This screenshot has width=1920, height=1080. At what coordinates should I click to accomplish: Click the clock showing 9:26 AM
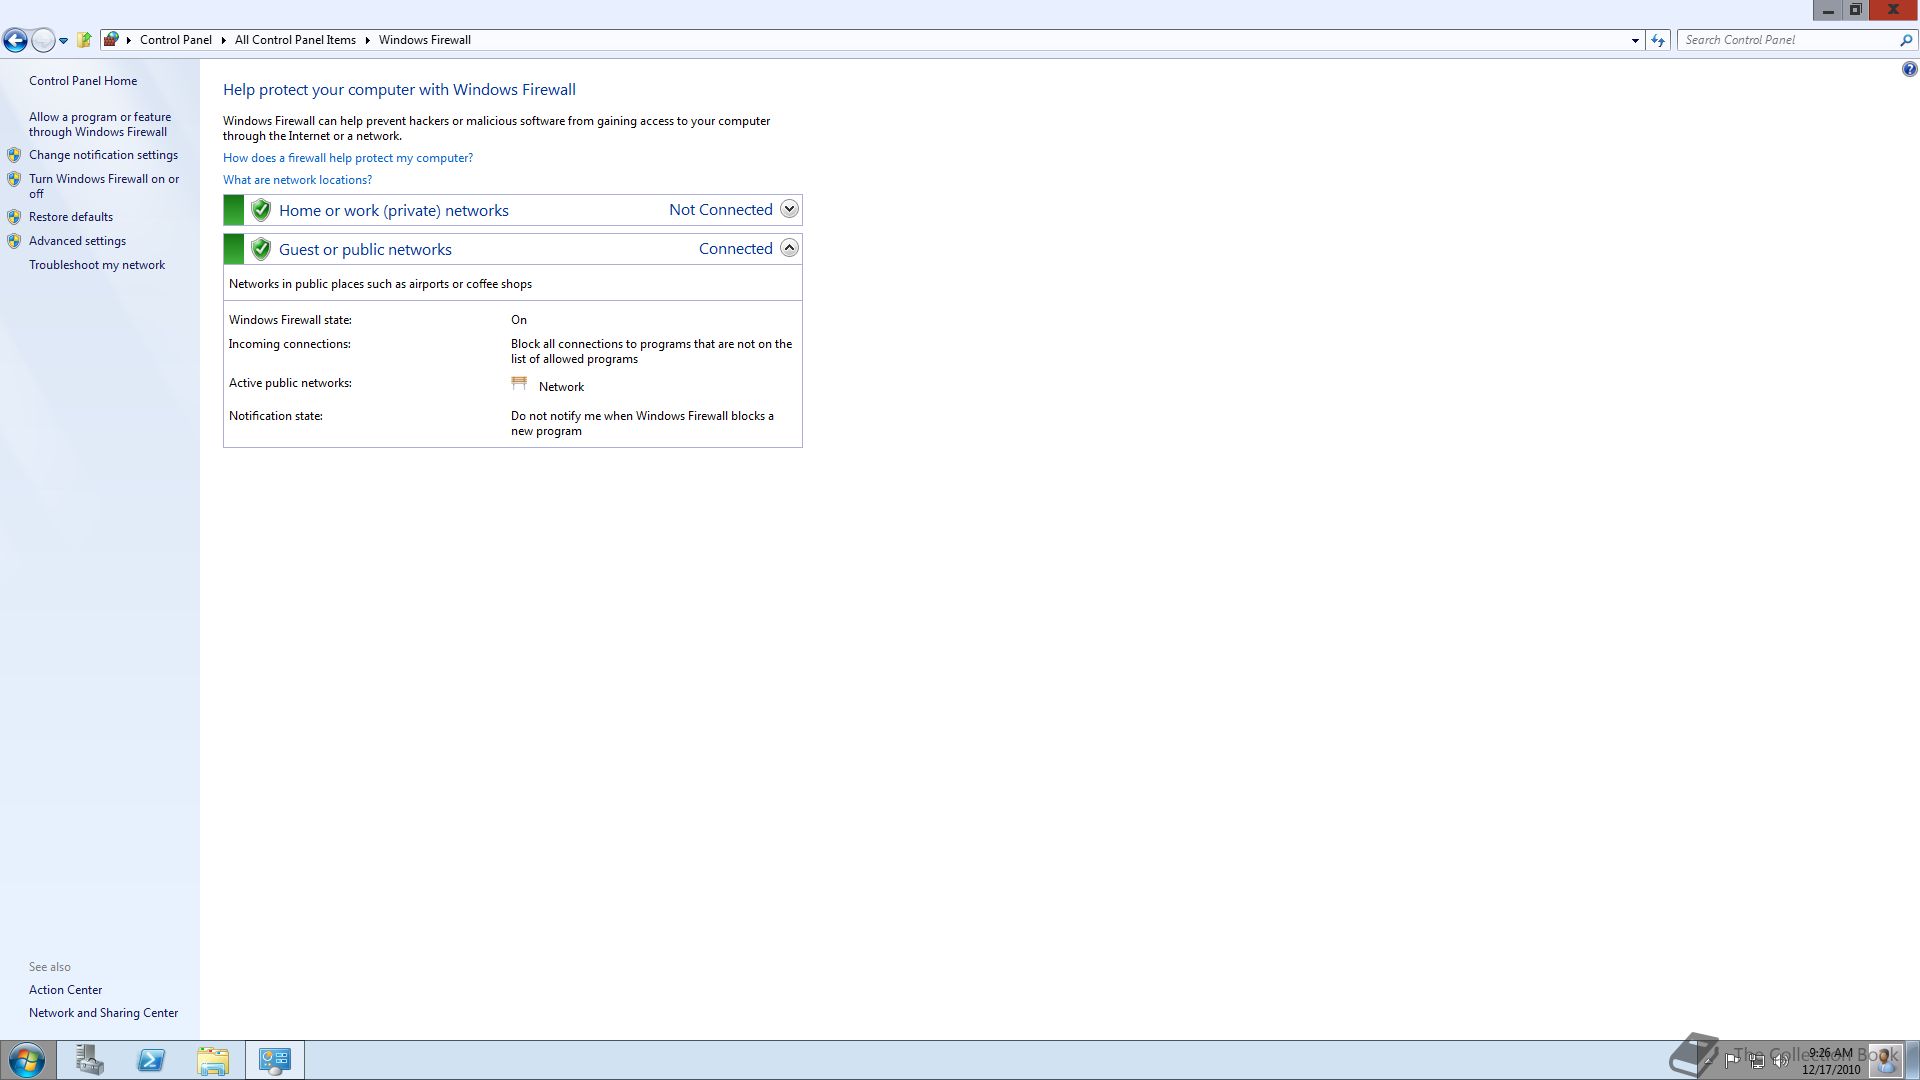(1831, 1061)
